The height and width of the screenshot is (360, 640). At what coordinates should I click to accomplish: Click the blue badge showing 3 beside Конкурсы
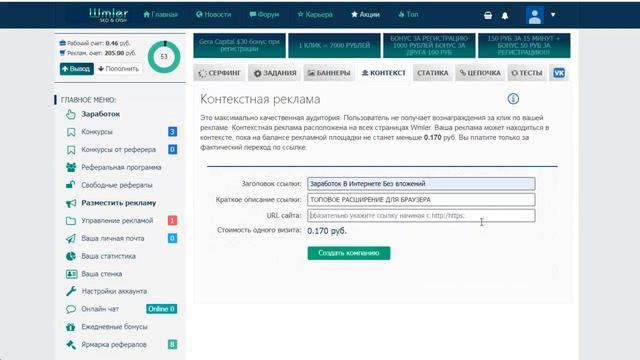point(172,131)
